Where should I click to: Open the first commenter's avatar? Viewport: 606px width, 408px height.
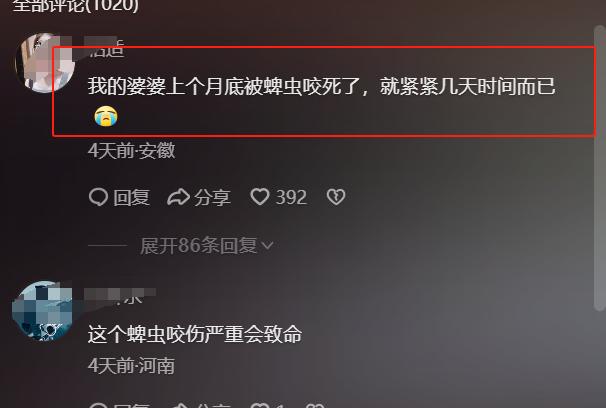tap(45, 63)
